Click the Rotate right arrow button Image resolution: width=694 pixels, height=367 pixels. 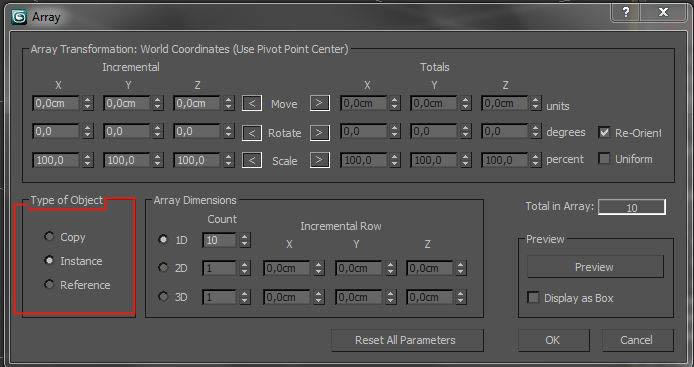point(320,132)
